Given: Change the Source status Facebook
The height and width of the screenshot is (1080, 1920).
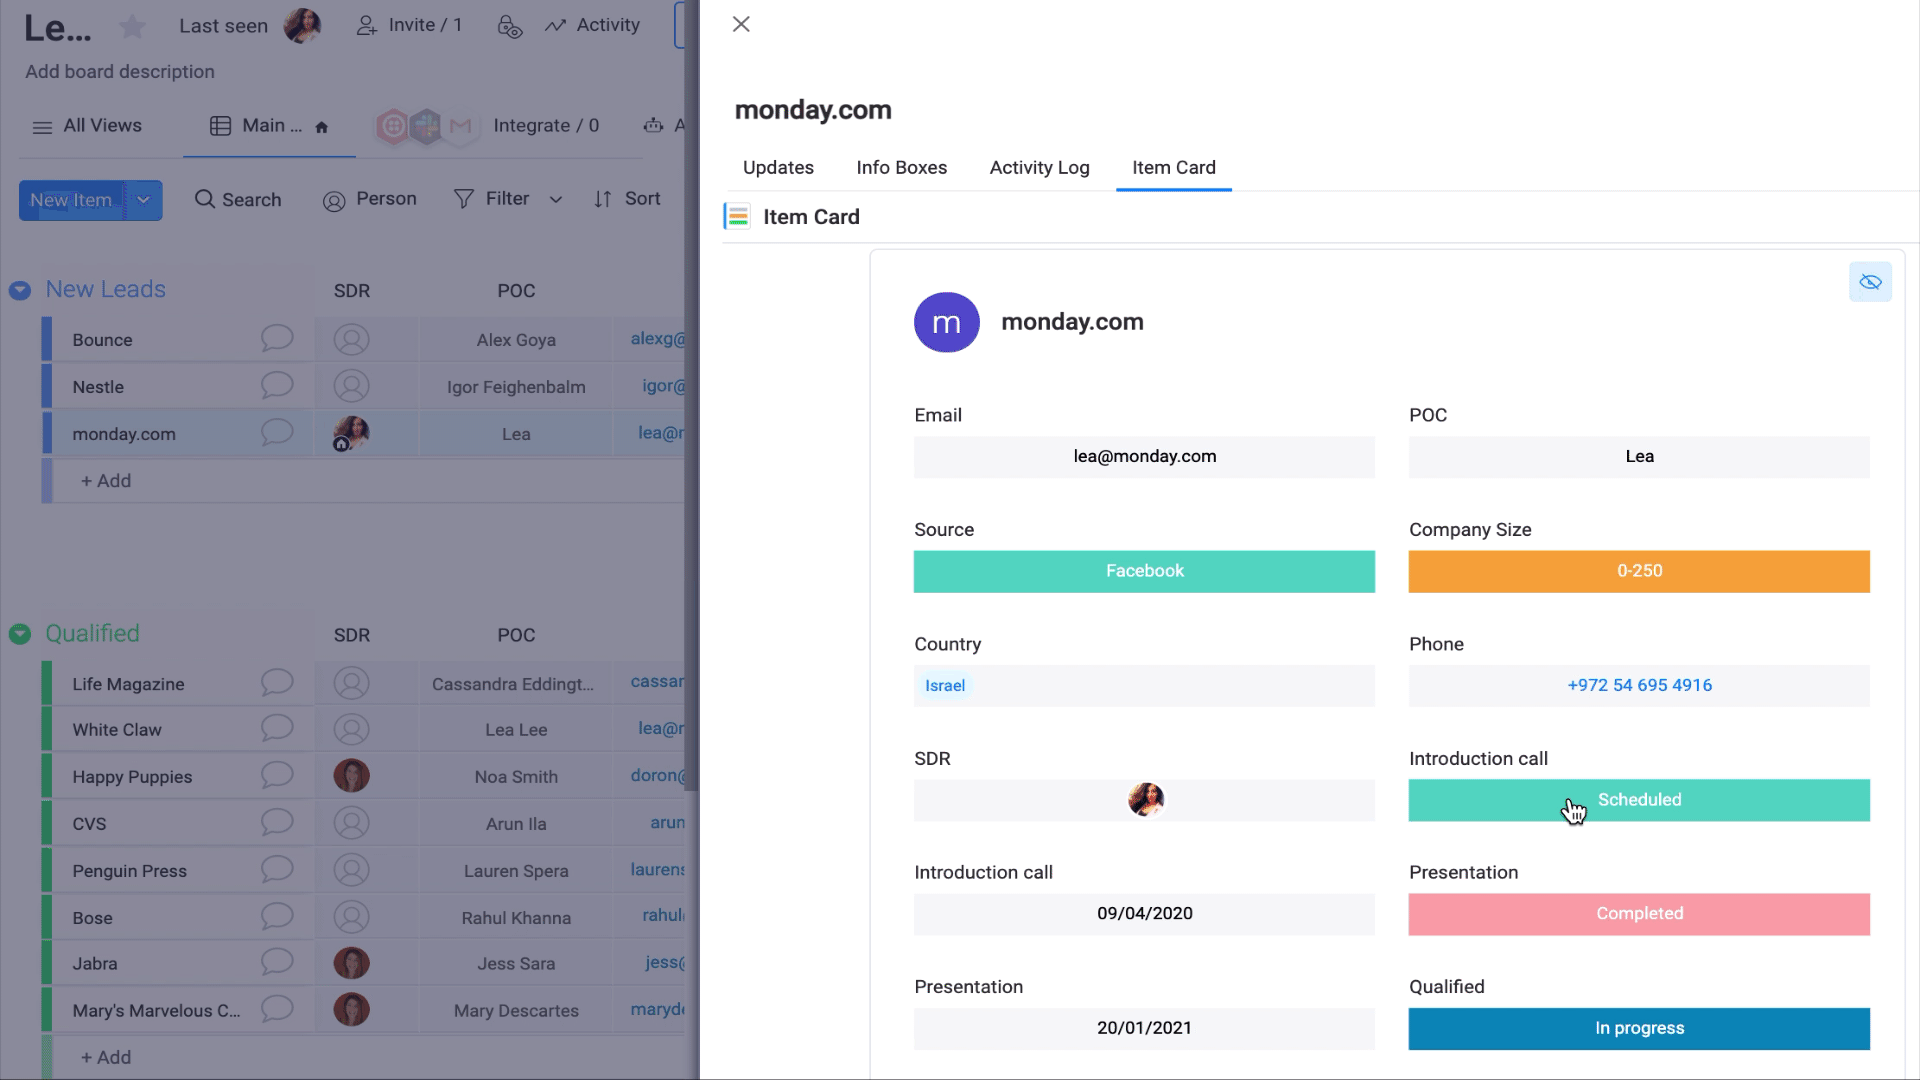Looking at the screenshot, I should [1144, 572].
